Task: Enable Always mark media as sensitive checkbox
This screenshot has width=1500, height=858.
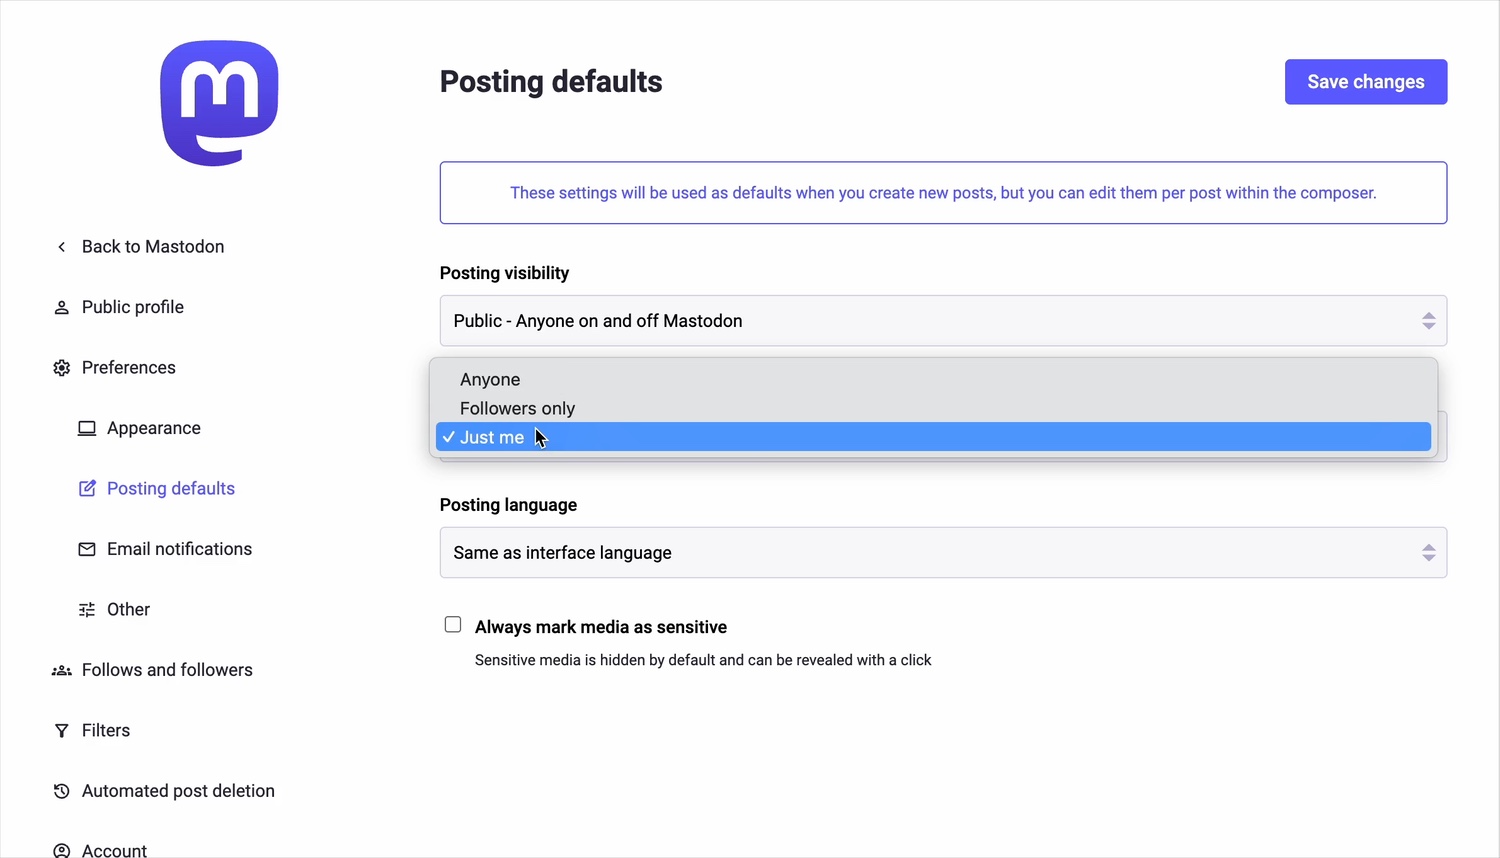Action: 453,625
